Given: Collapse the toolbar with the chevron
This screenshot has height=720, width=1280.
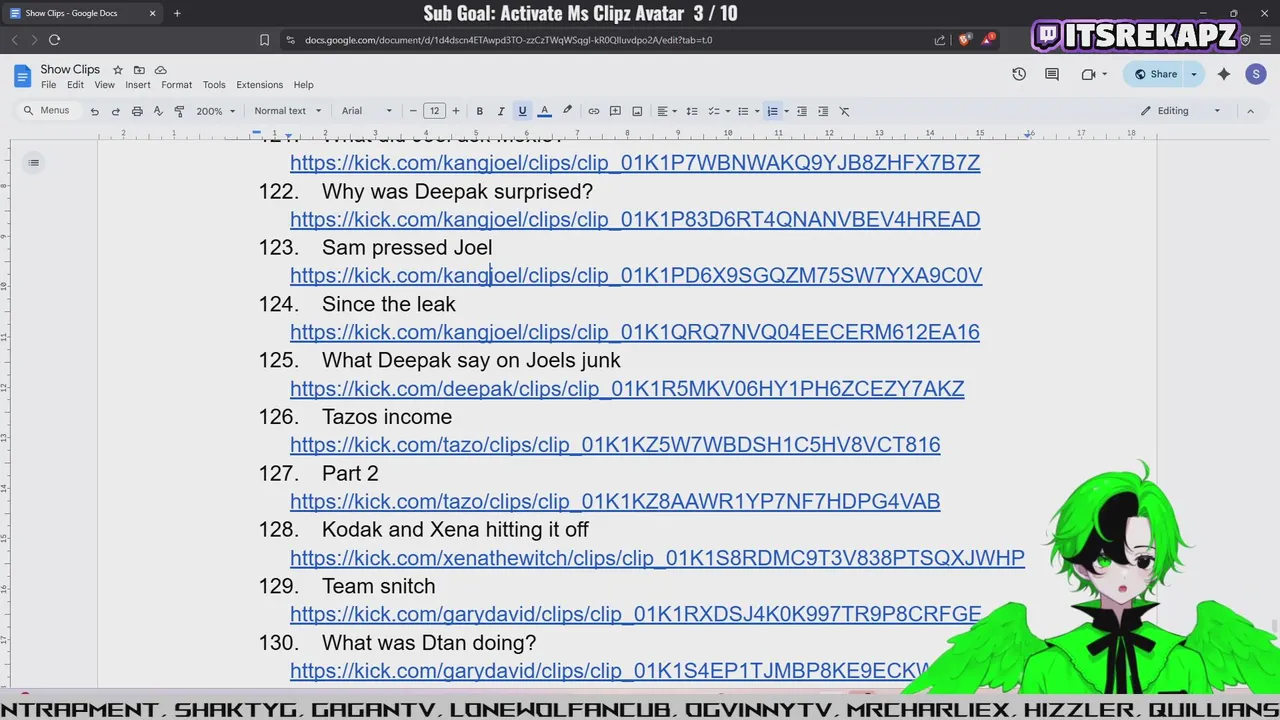Looking at the screenshot, I should click(1250, 111).
